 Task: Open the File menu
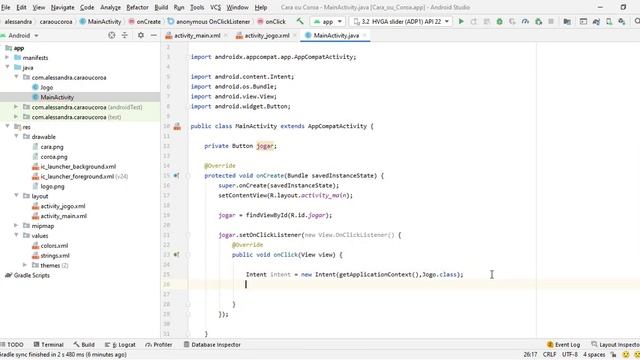(x=6, y=7)
